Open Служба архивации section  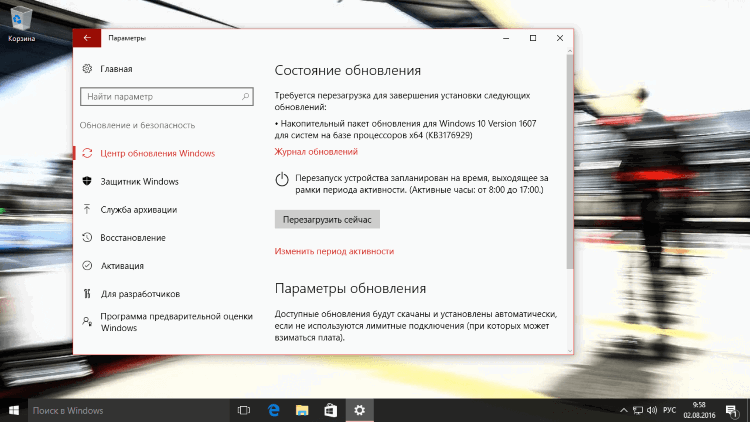(139, 210)
